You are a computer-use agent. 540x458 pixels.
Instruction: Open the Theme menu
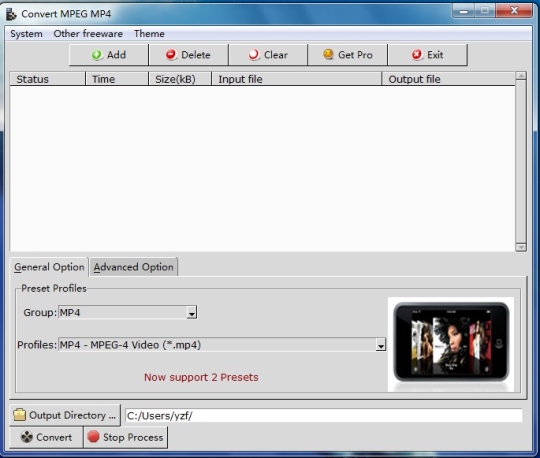pos(149,34)
